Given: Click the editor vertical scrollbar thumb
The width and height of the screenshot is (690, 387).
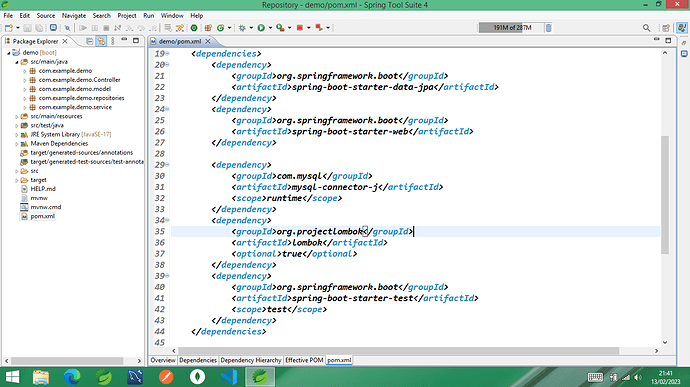Looking at the screenshot, I should point(664,195).
